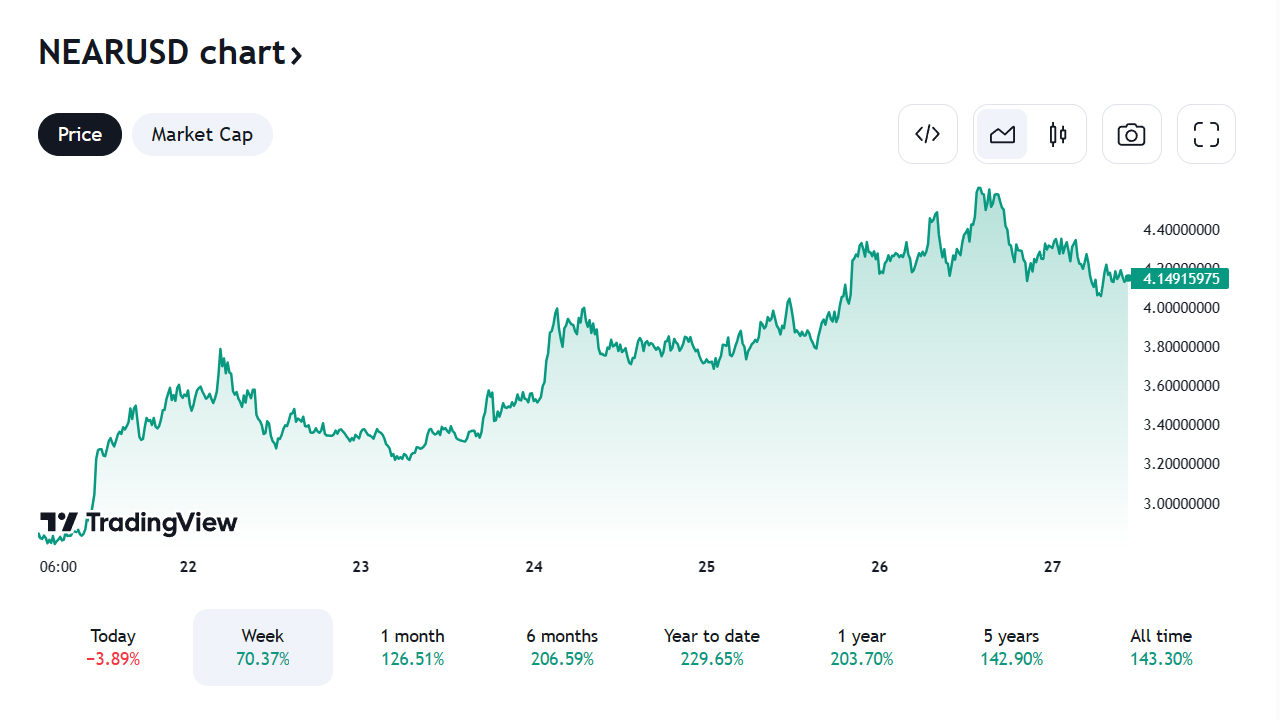This screenshot has width=1280, height=720.
Task: Select the Week time range
Action: pyautogui.click(x=263, y=647)
